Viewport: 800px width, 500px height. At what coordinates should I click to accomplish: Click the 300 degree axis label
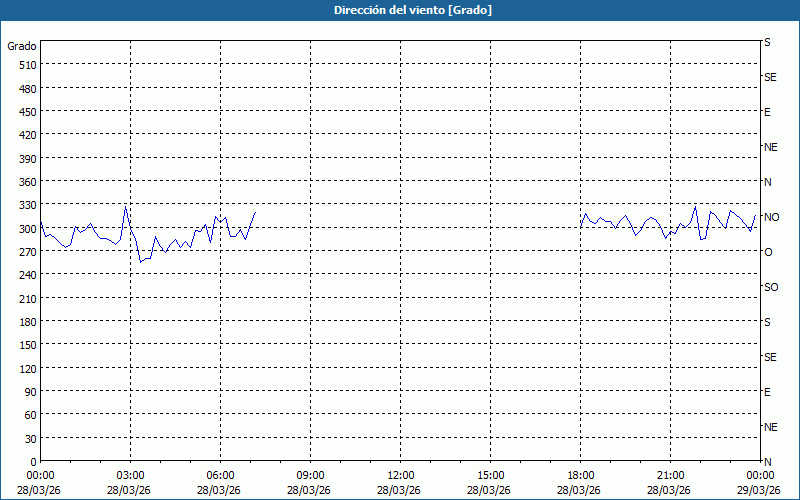[x=28, y=229]
